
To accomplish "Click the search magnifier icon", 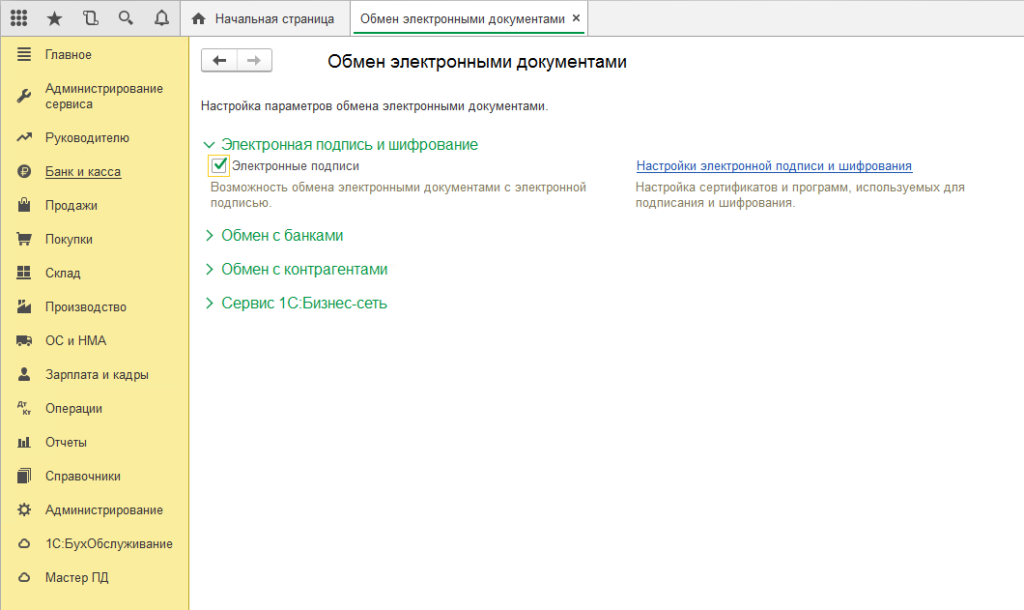I will [x=126, y=18].
